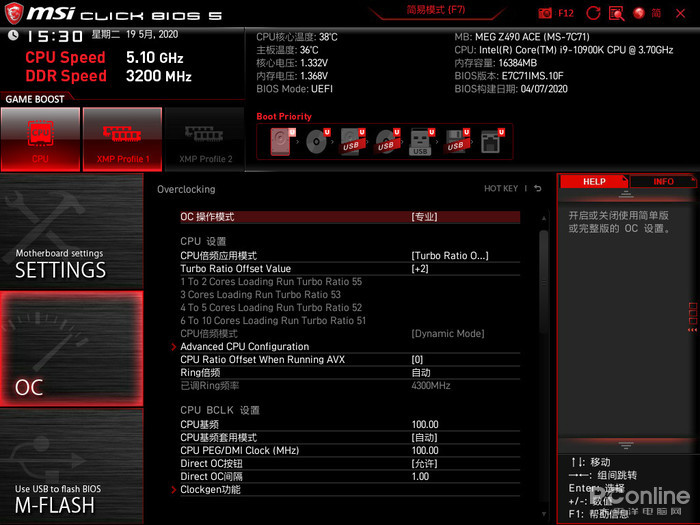Select the USB floppy boot device icon
The height and width of the screenshot is (525, 700).
pyautogui.click(x=457, y=142)
